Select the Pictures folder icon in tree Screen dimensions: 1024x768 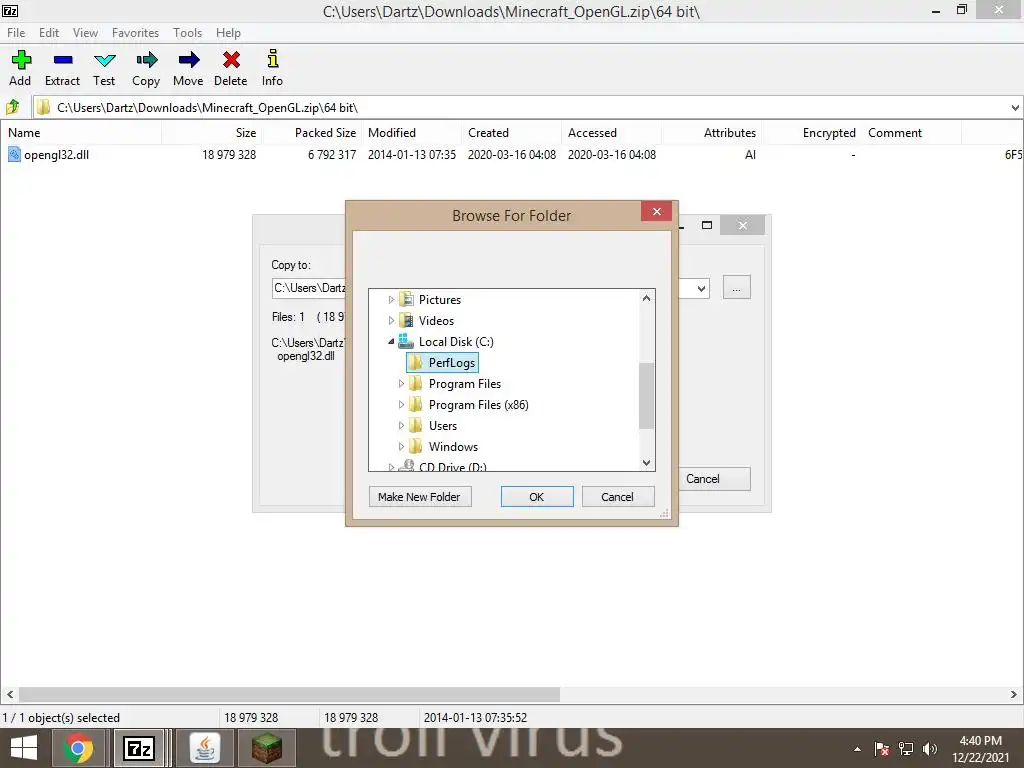(406, 299)
